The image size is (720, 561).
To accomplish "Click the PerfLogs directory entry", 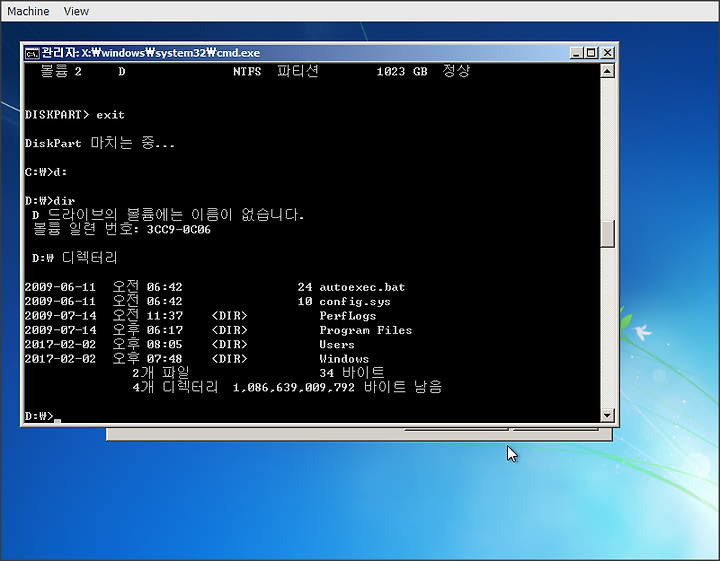I will [348, 316].
